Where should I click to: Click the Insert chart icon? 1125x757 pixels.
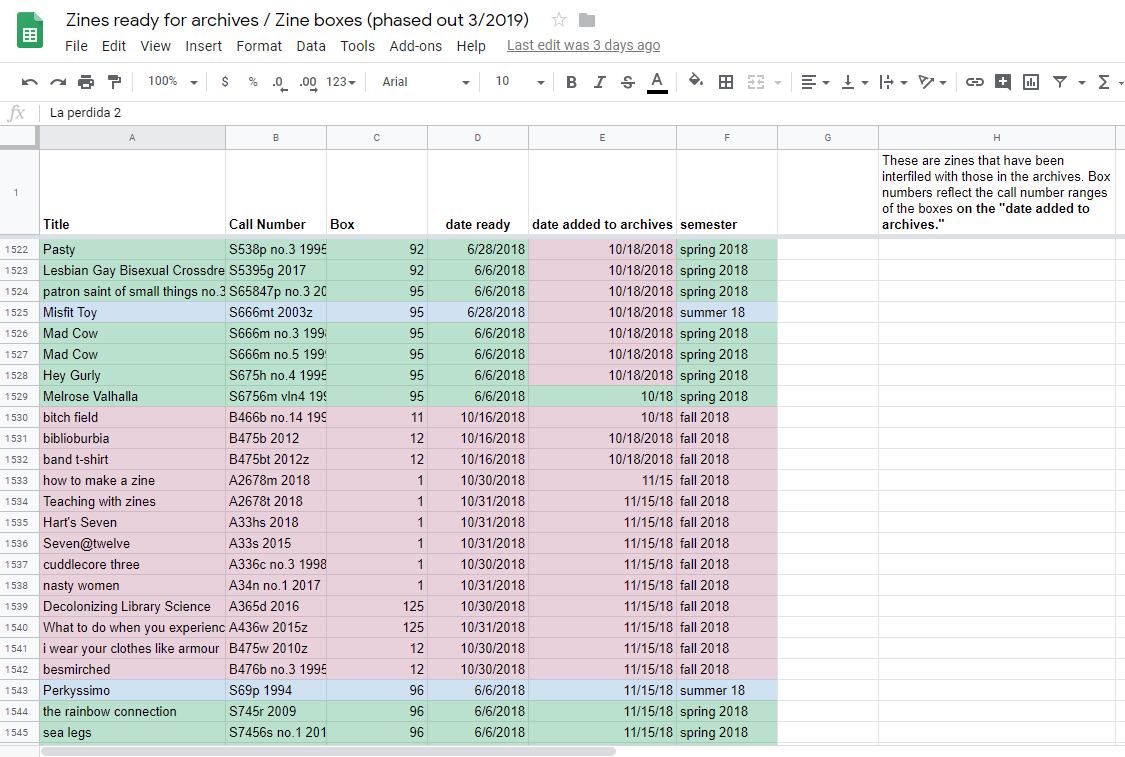[x=1031, y=82]
